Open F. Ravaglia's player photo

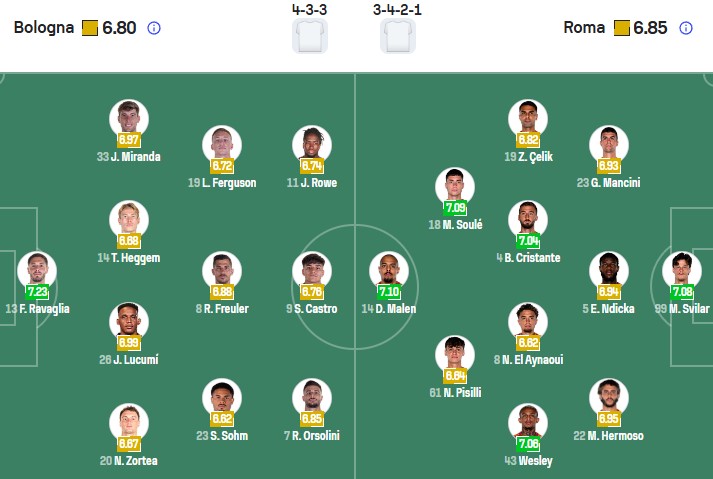click(37, 270)
